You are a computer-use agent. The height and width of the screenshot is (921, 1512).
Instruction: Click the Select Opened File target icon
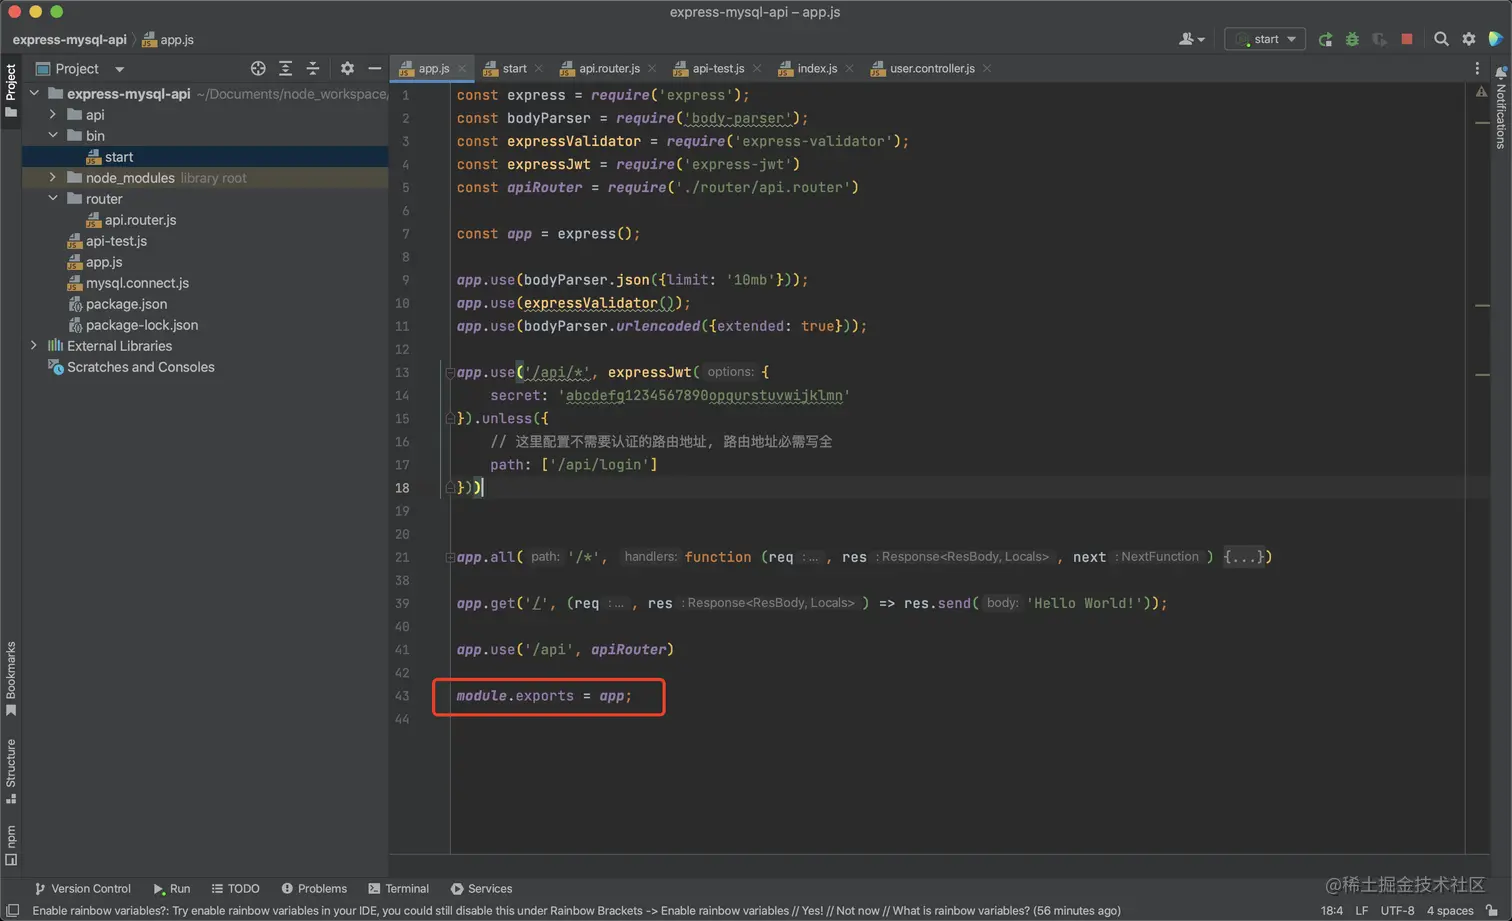pyautogui.click(x=258, y=69)
